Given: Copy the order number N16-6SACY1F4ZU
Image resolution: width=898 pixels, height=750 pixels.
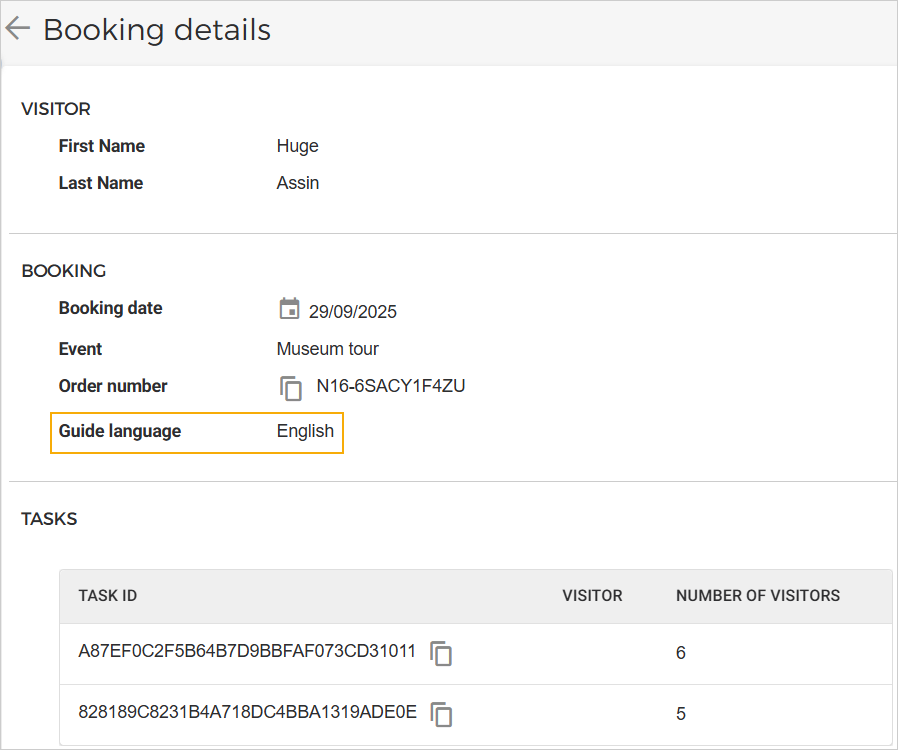Looking at the screenshot, I should 291,388.
